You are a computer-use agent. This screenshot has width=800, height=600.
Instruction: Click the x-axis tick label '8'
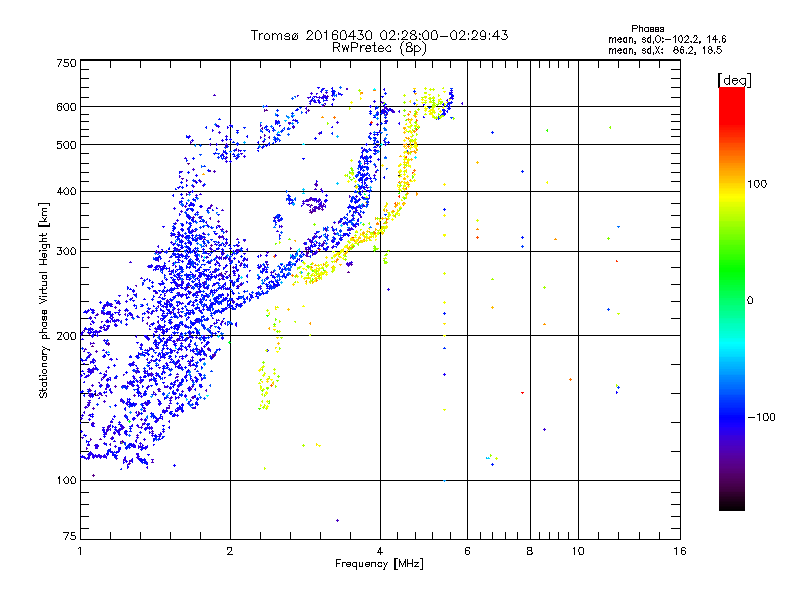point(530,551)
